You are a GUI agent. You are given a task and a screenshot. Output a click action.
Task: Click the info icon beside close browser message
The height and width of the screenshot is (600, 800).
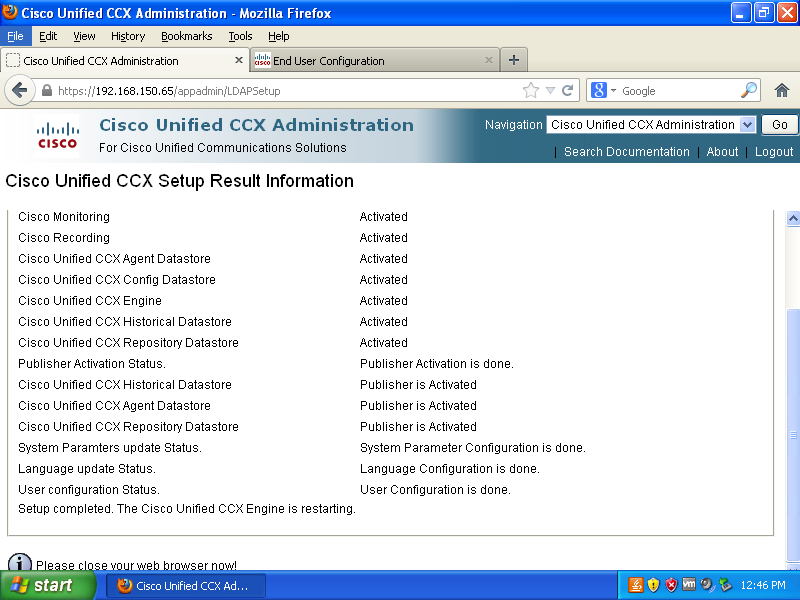pyautogui.click(x=19, y=562)
